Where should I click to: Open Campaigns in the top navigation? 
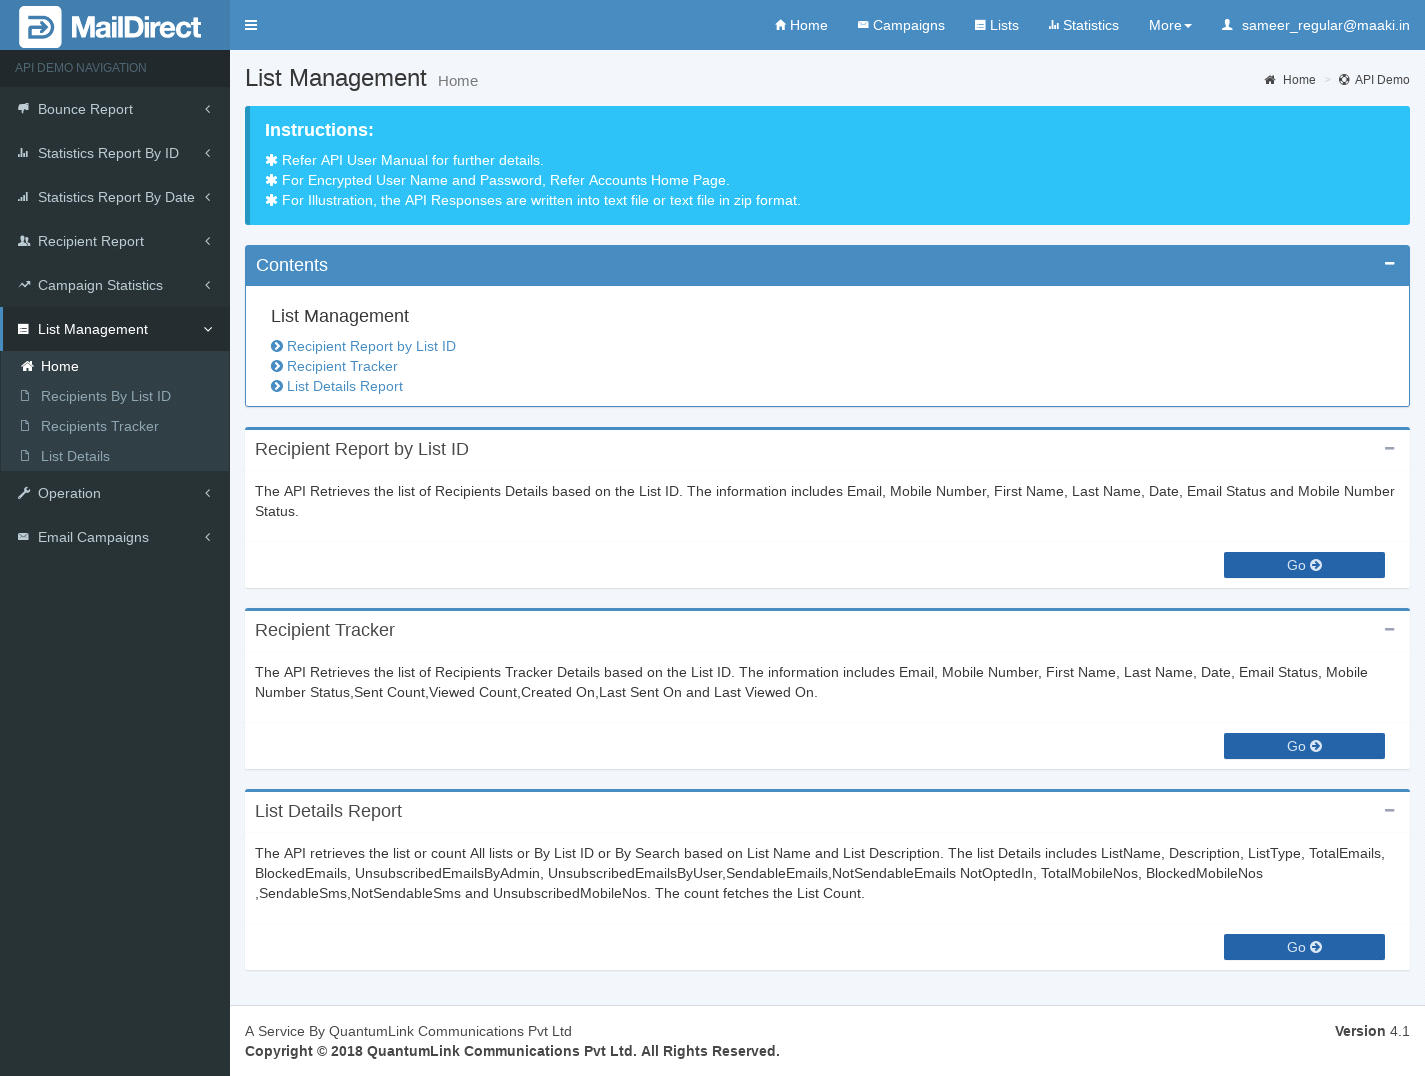pyautogui.click(x=901, y=25)
